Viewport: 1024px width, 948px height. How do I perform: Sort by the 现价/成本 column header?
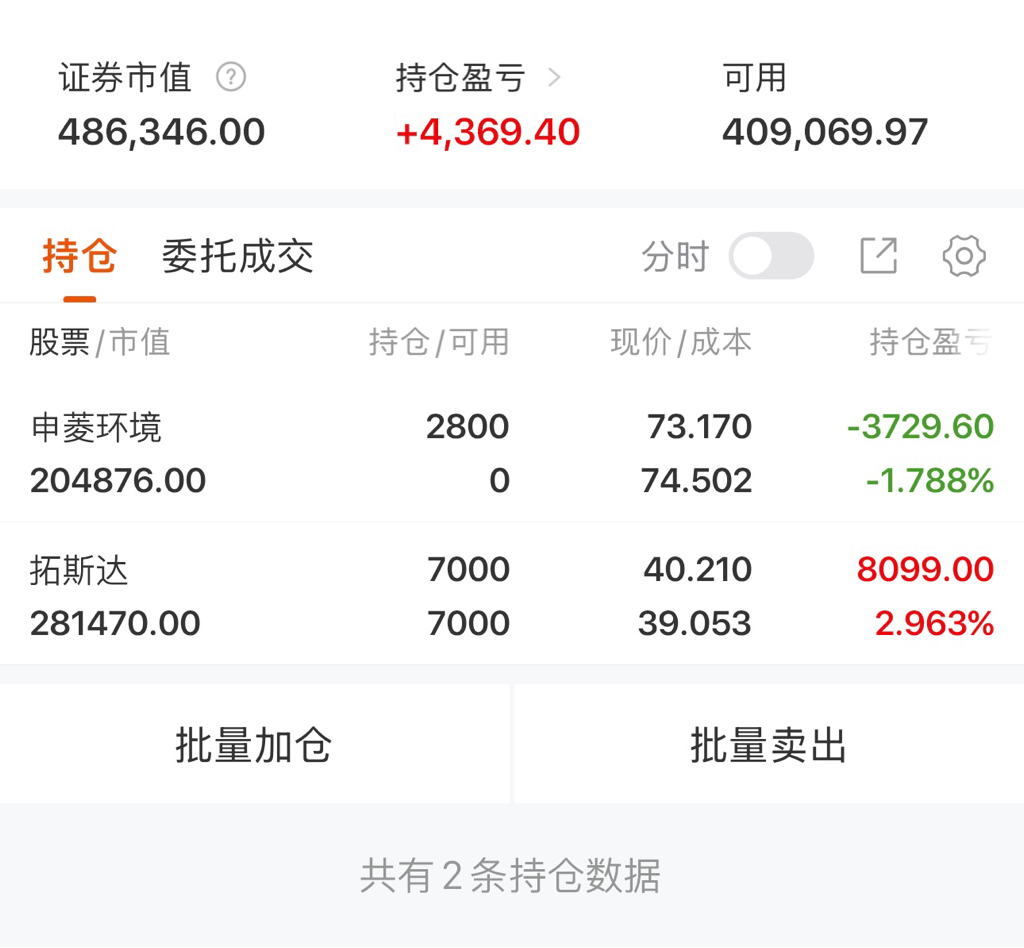681,342
